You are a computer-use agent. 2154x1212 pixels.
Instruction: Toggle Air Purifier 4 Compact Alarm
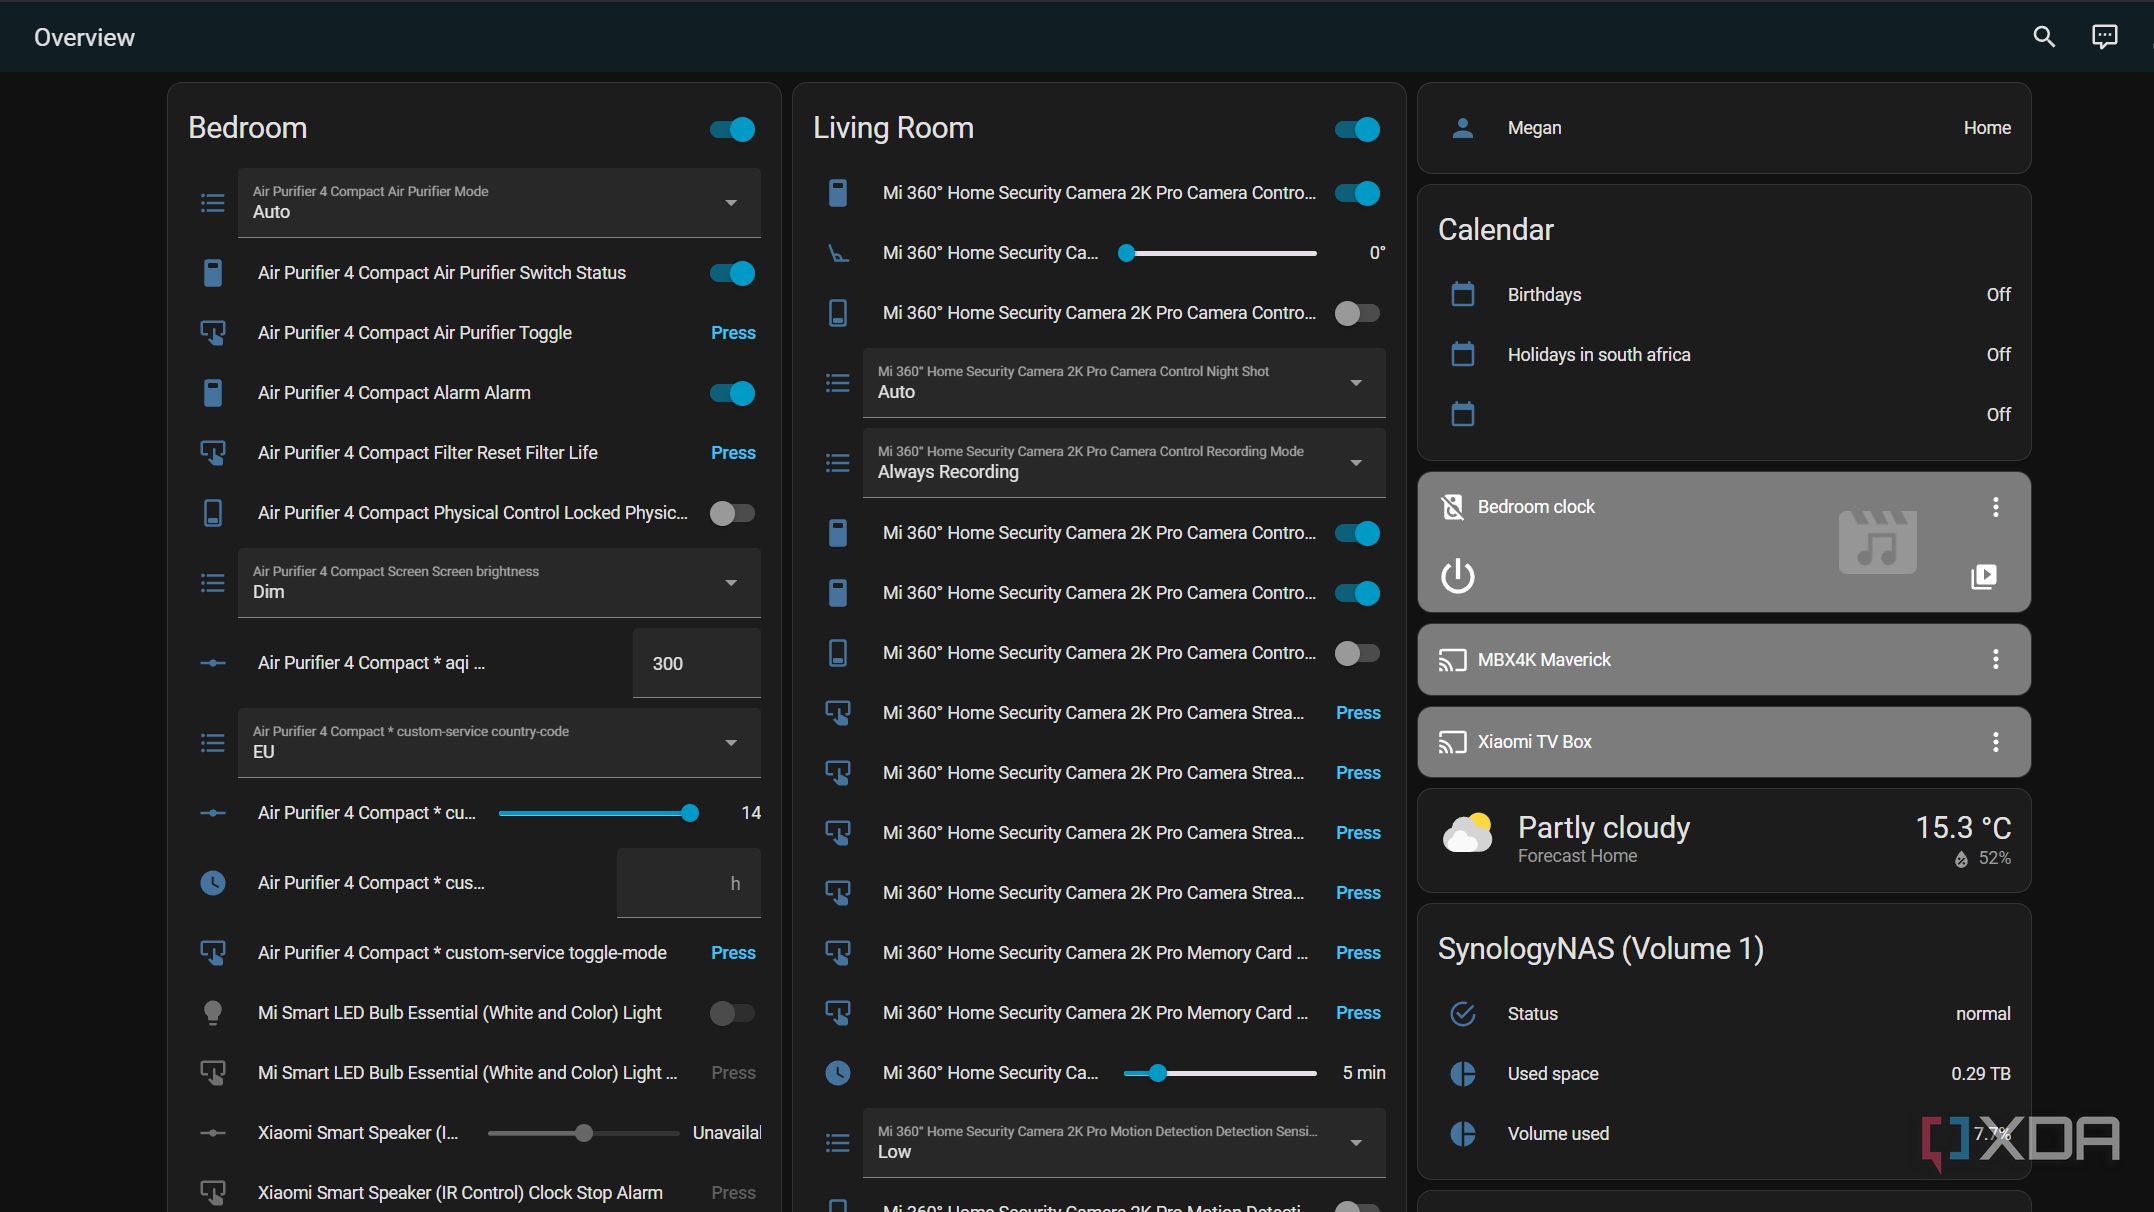click(x=732, y=393)
